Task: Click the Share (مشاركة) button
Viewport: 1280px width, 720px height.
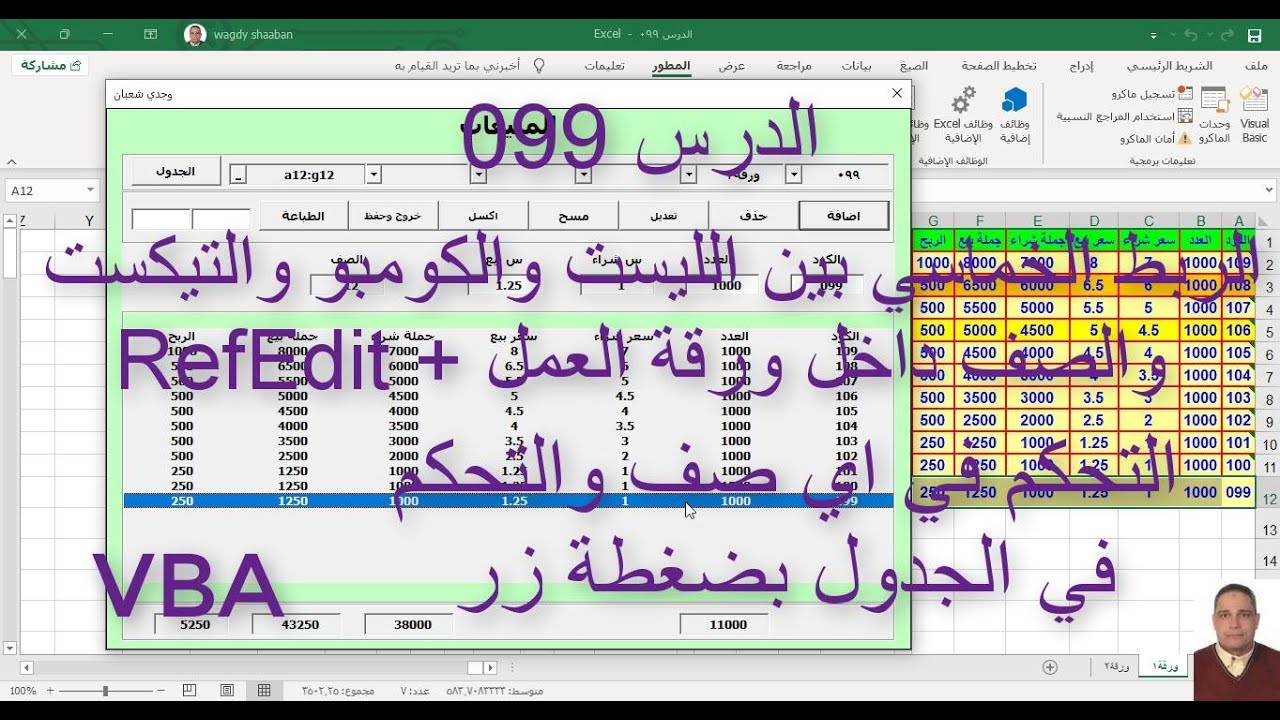Action: [x=50, y=65]
